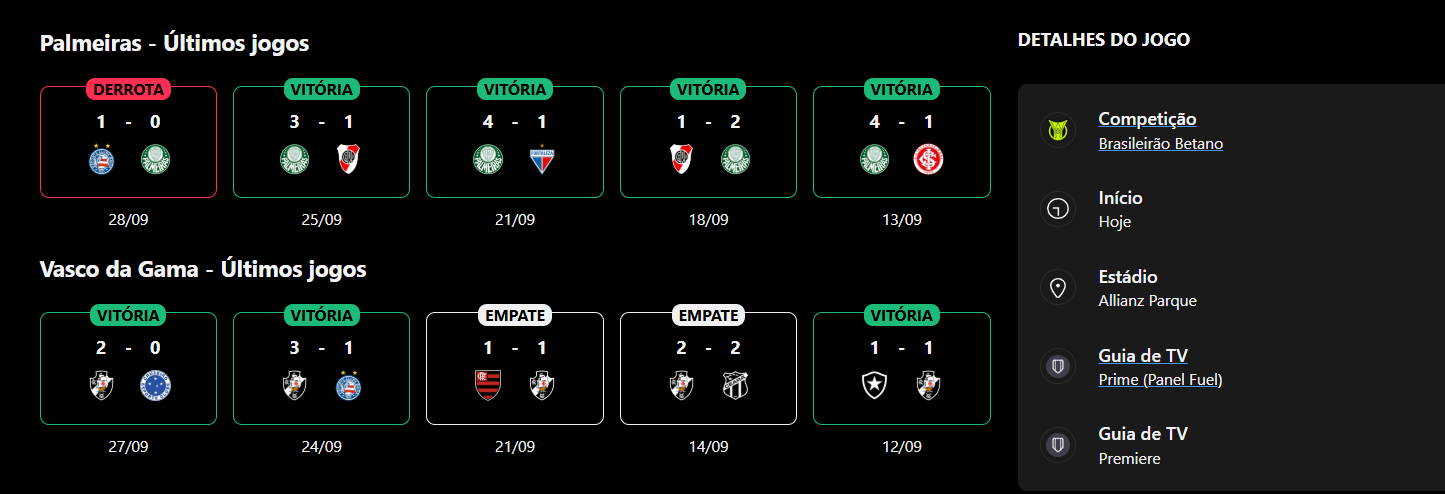Click the Bahia crest in the 28/09 match

tap(101, 159)
